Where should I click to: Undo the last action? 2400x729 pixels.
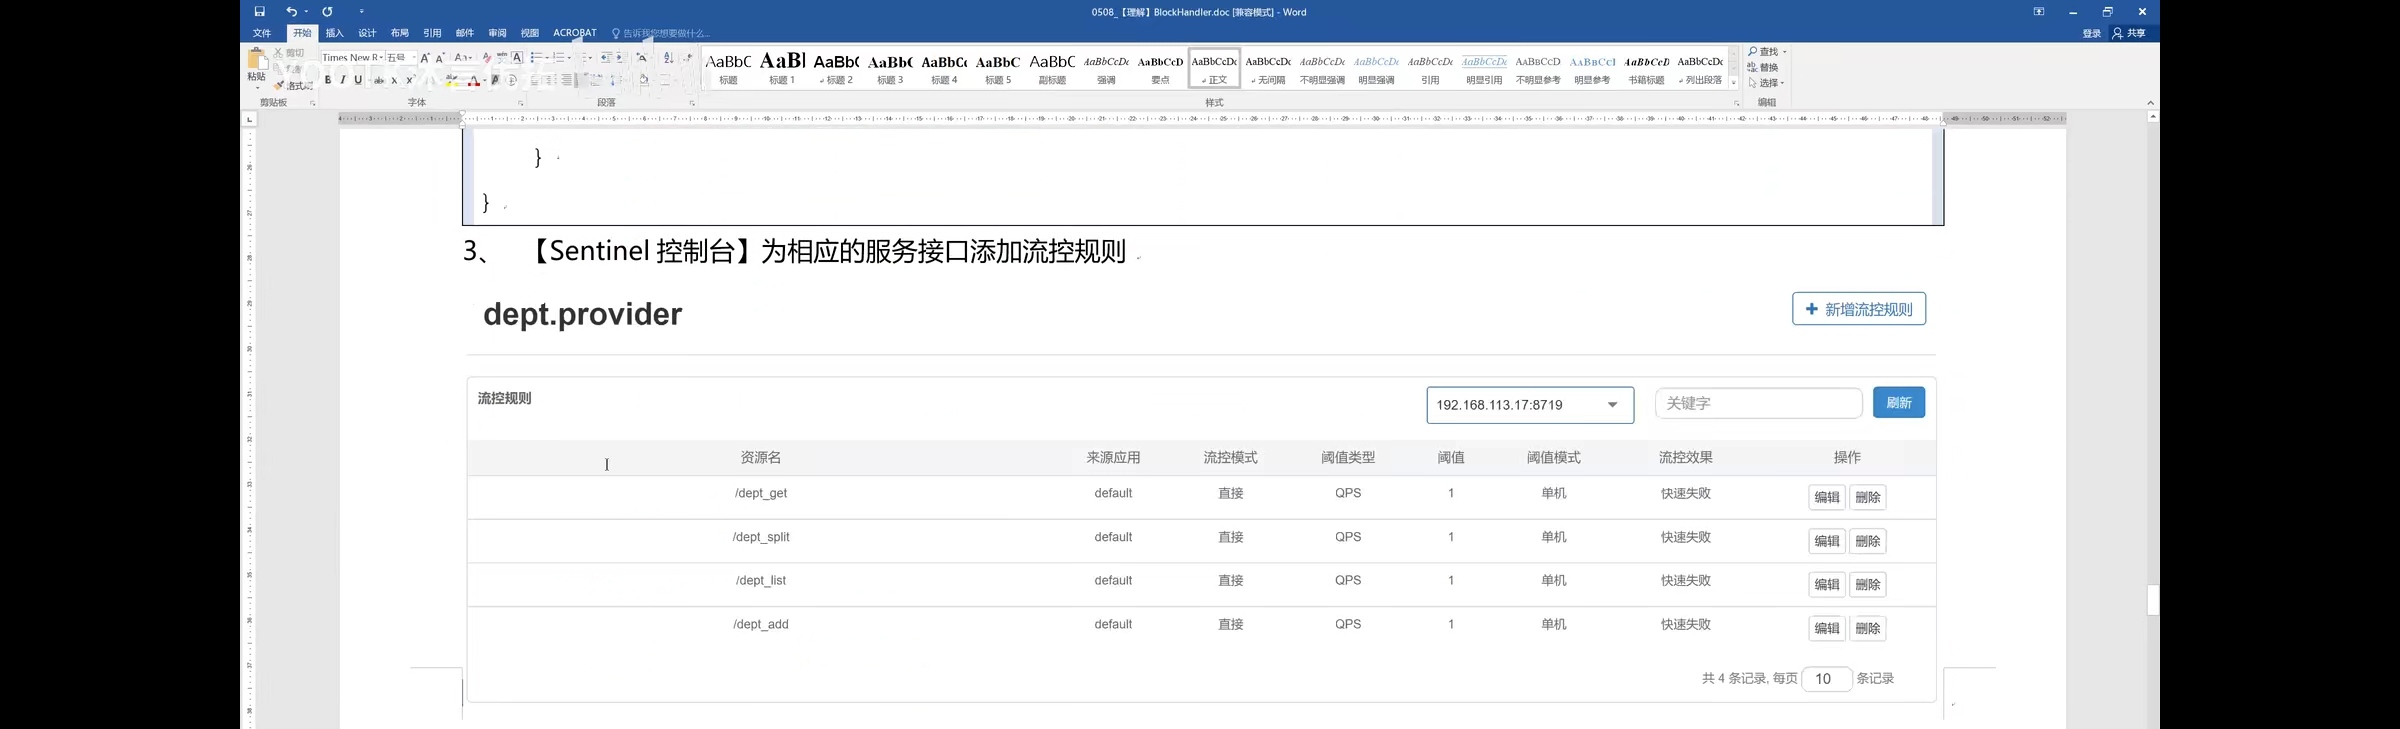coord(291,12)
